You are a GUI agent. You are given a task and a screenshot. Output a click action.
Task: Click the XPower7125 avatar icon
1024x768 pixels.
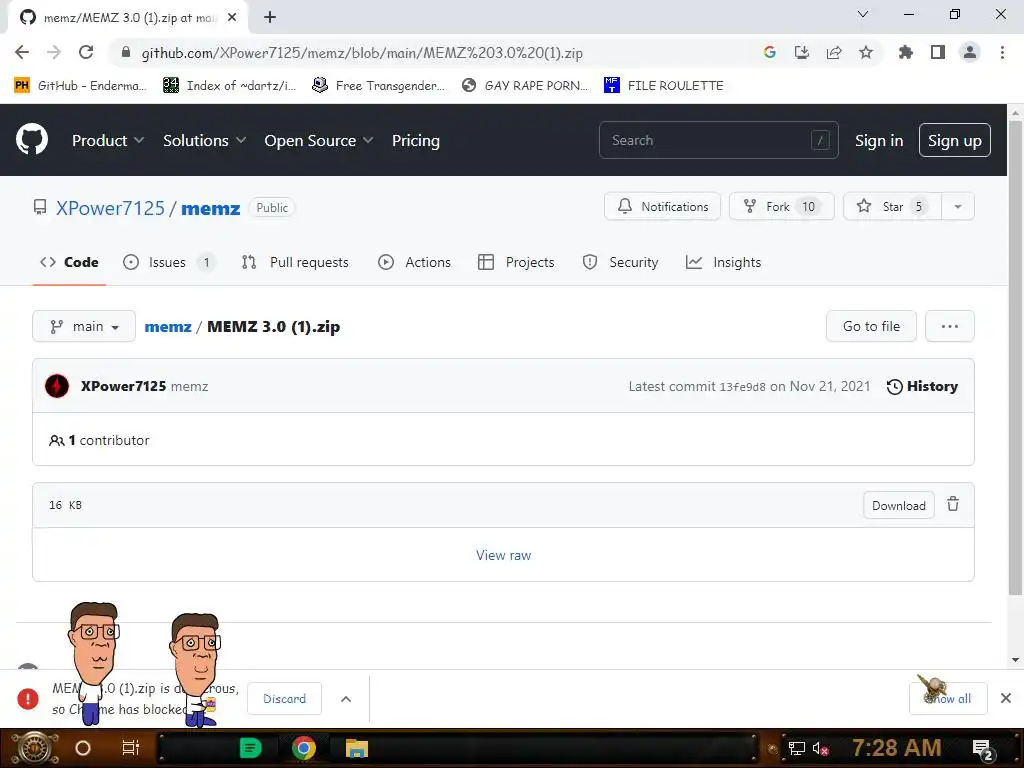57,386
